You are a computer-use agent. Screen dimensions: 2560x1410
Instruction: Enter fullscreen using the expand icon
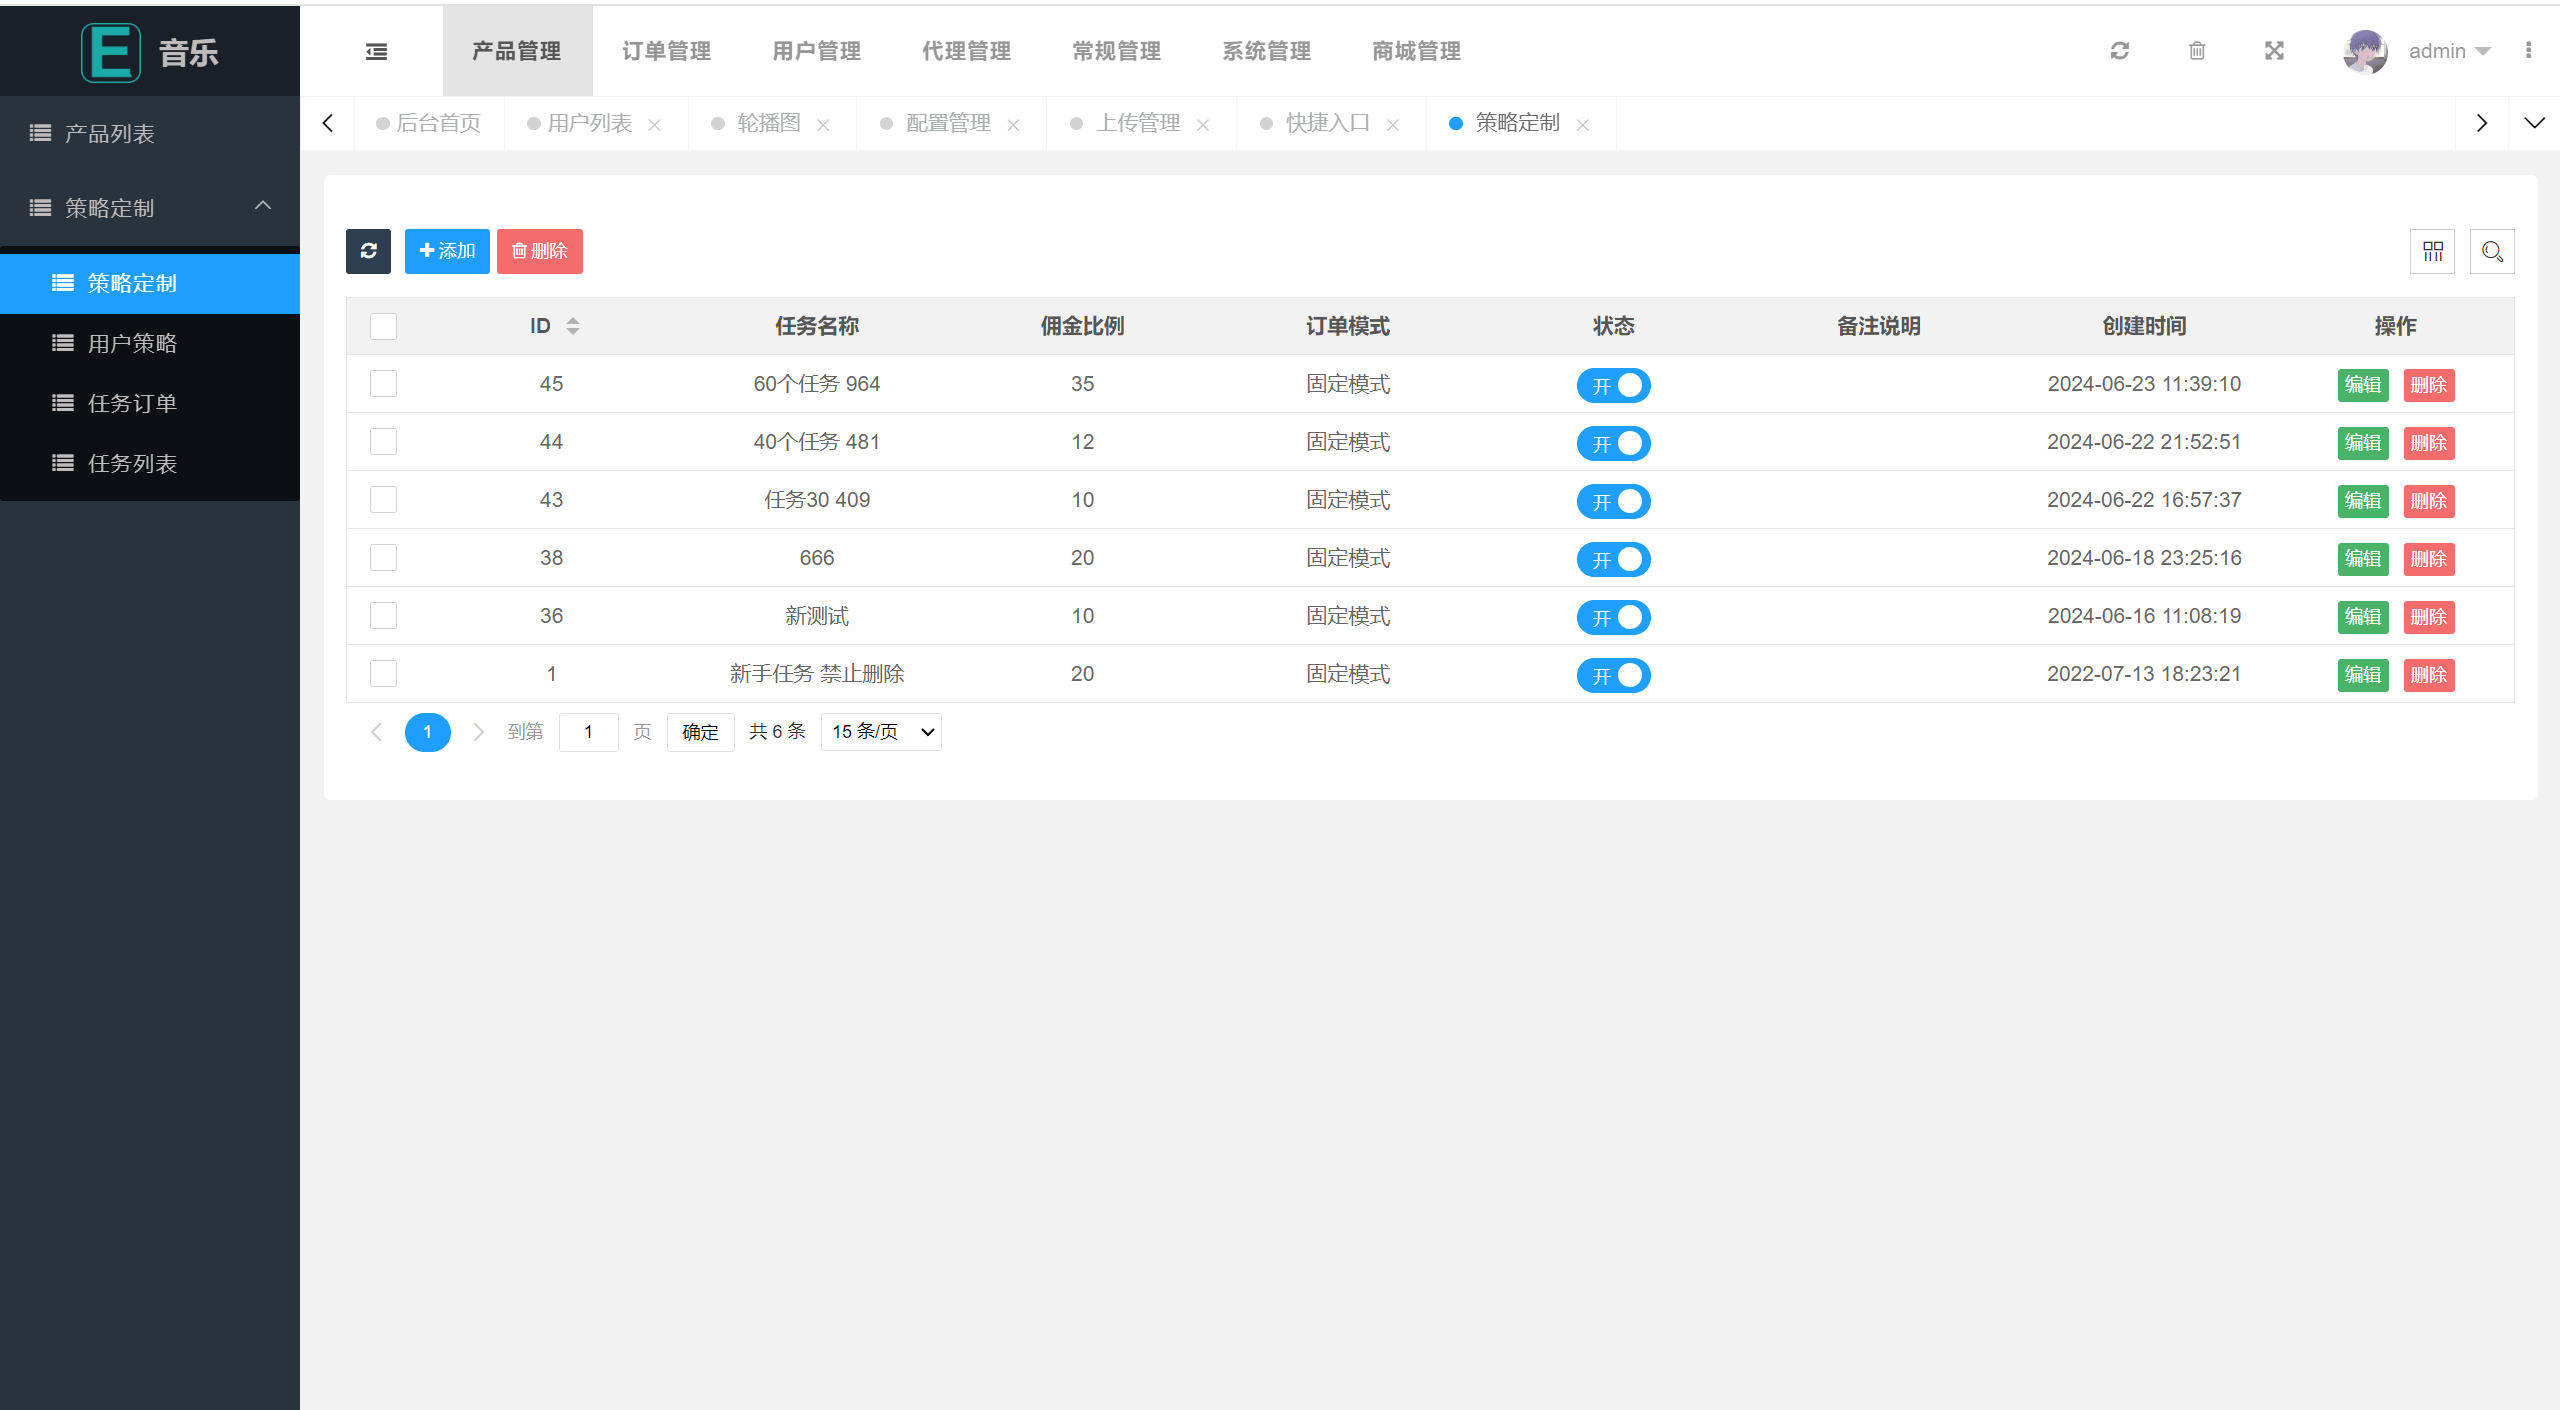[x=2274, y=51]
